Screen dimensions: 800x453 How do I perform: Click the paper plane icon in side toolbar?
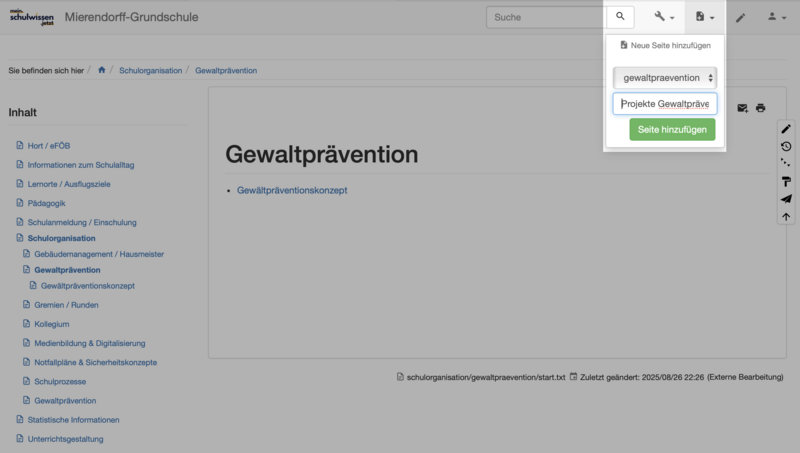(786, 198)
